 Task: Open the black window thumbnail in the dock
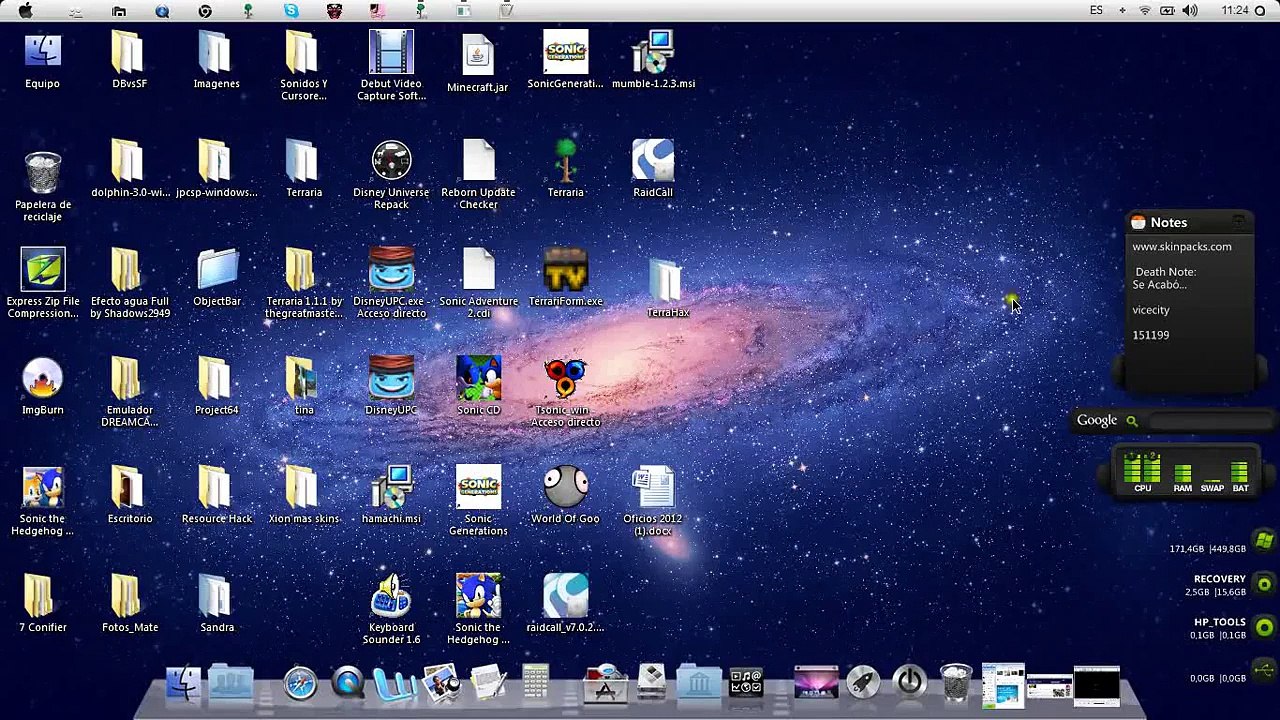[1097, 684]
